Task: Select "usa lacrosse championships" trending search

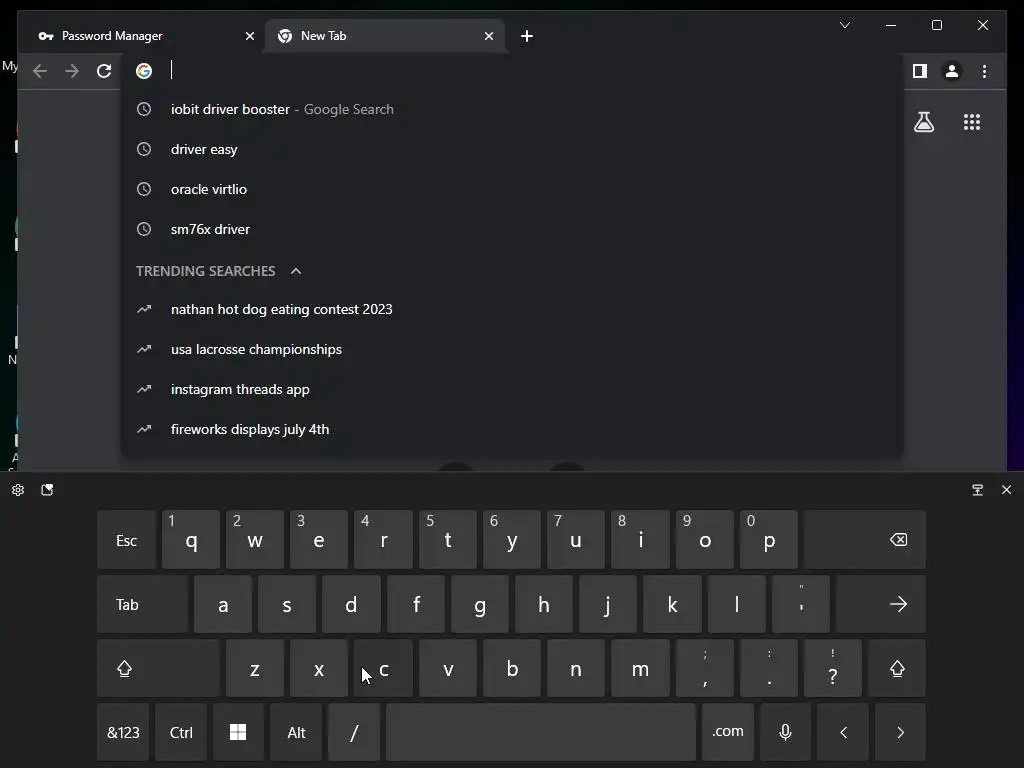Action: 512,349
